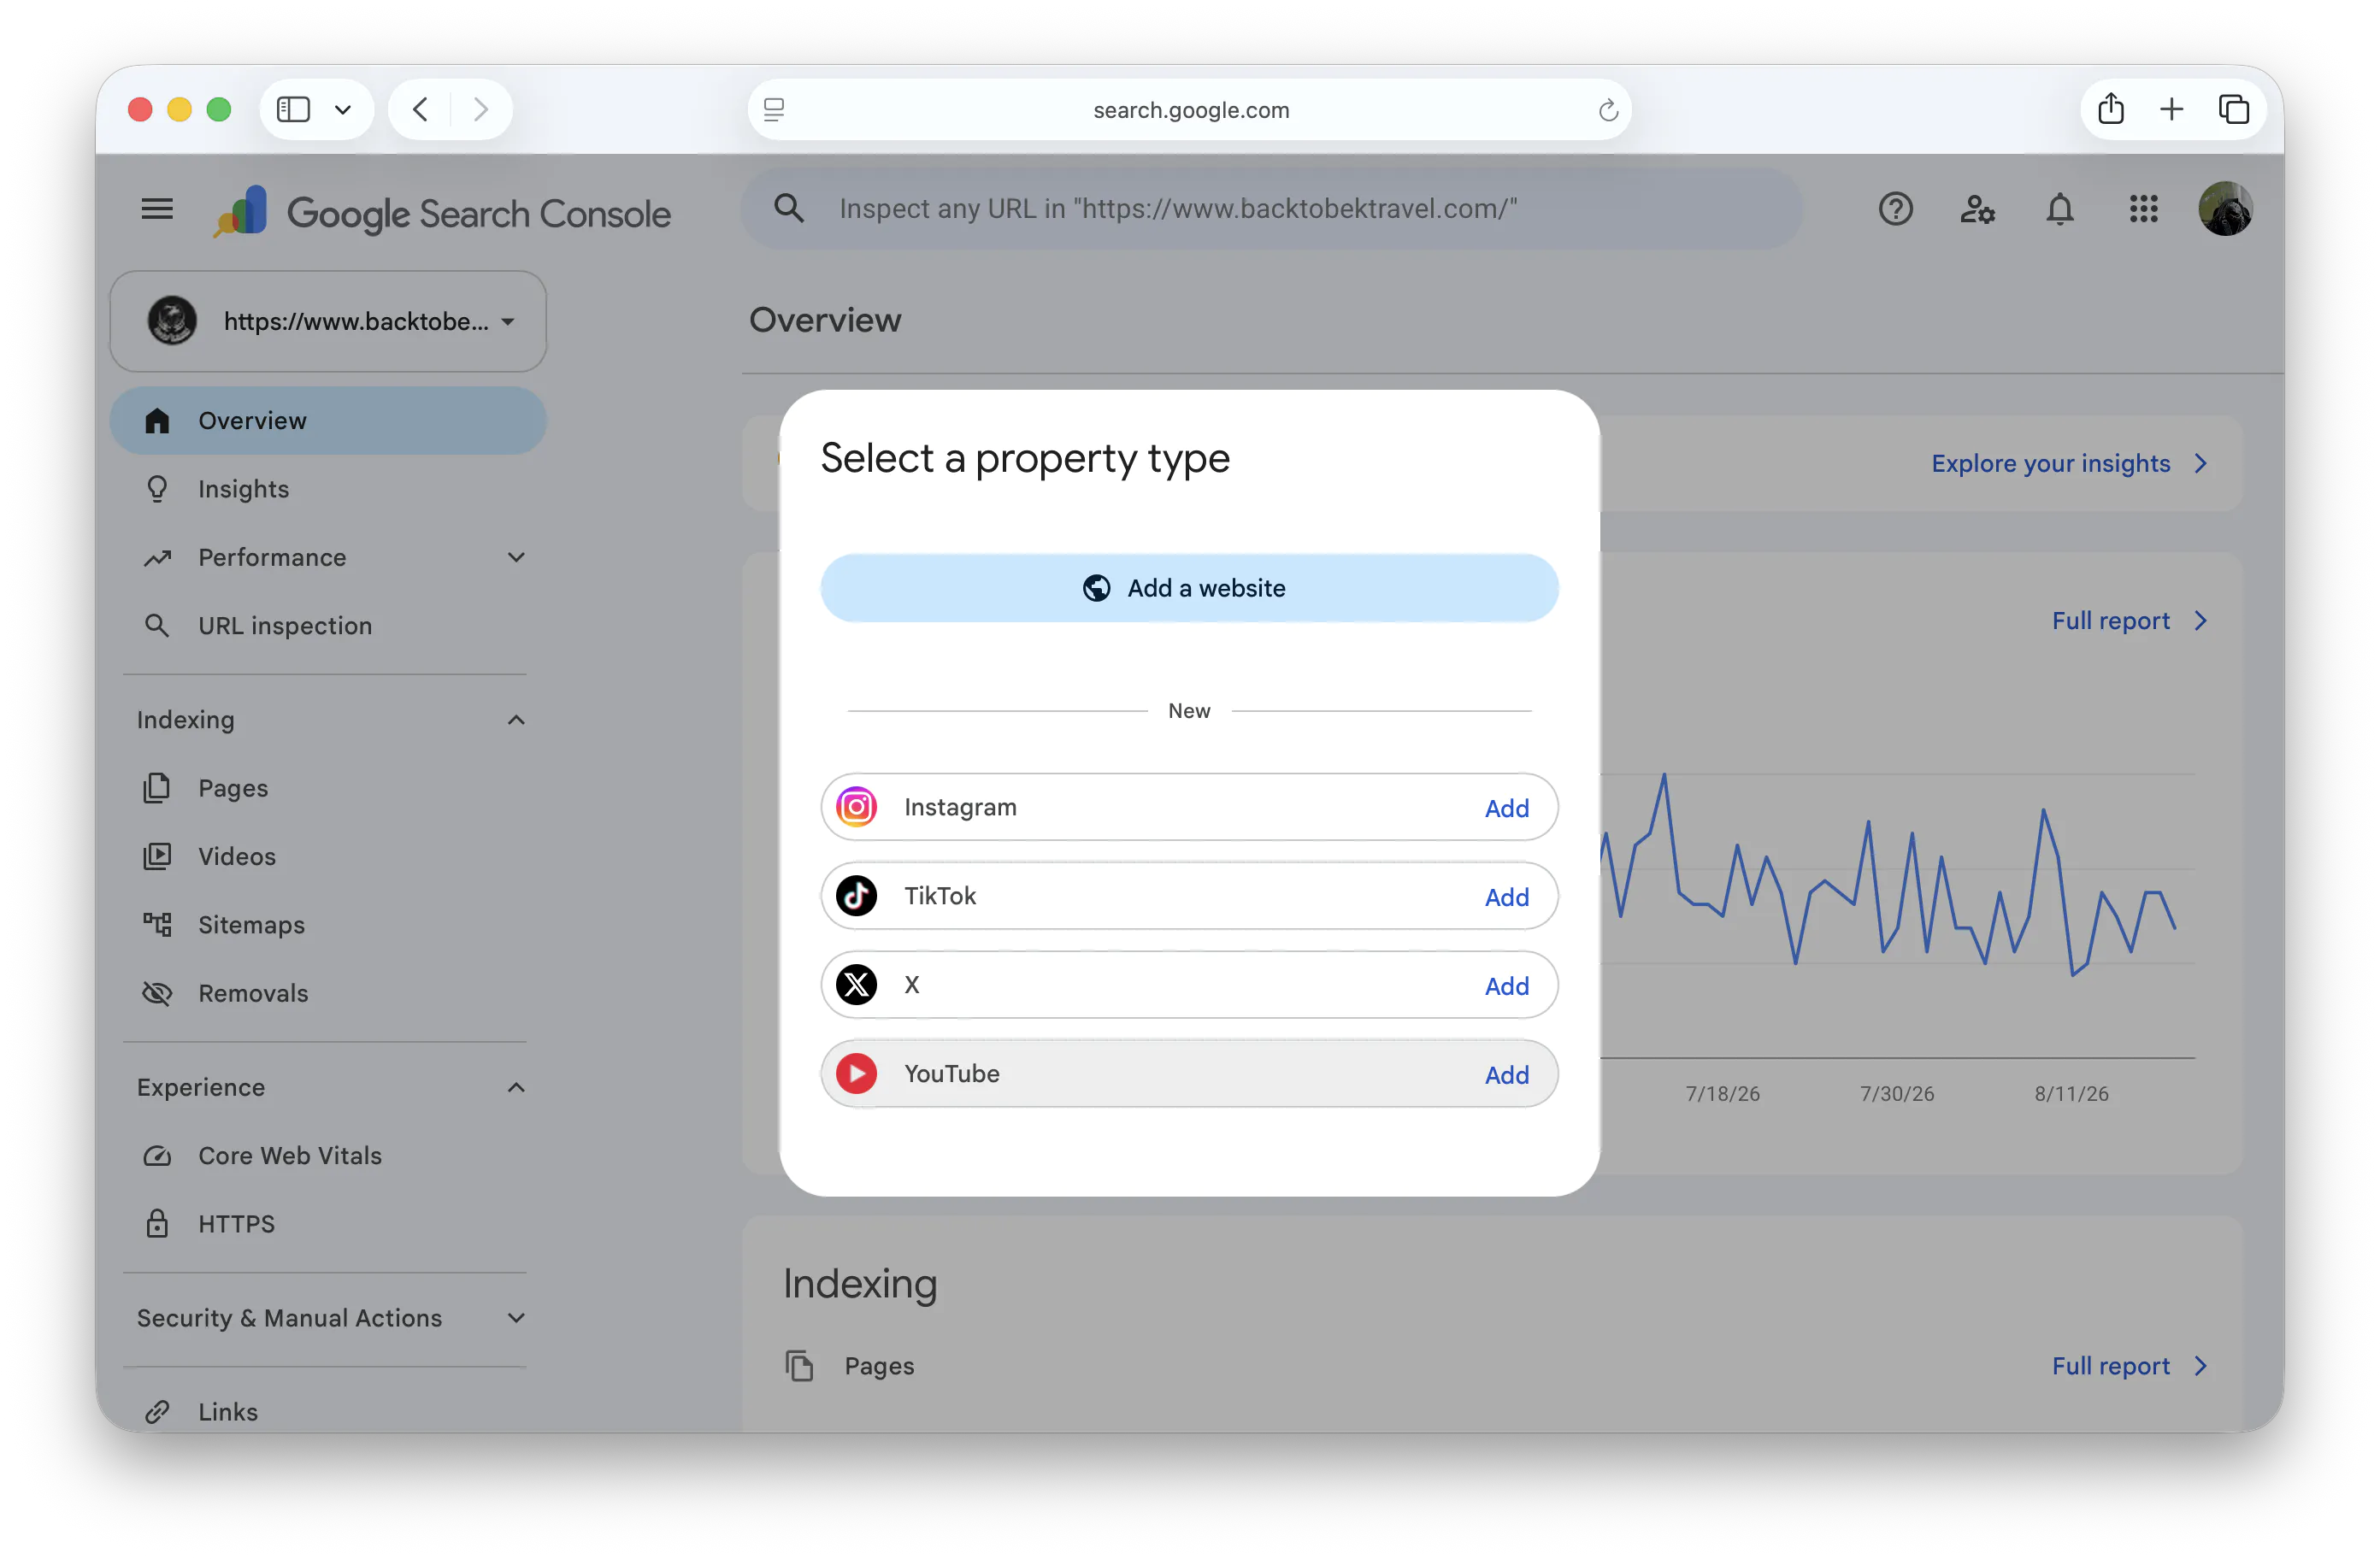Image resolution: width=2380 pixels, height=1559 pixels.
Task: Open Links in the sidebar
Action: (328, 1412)
